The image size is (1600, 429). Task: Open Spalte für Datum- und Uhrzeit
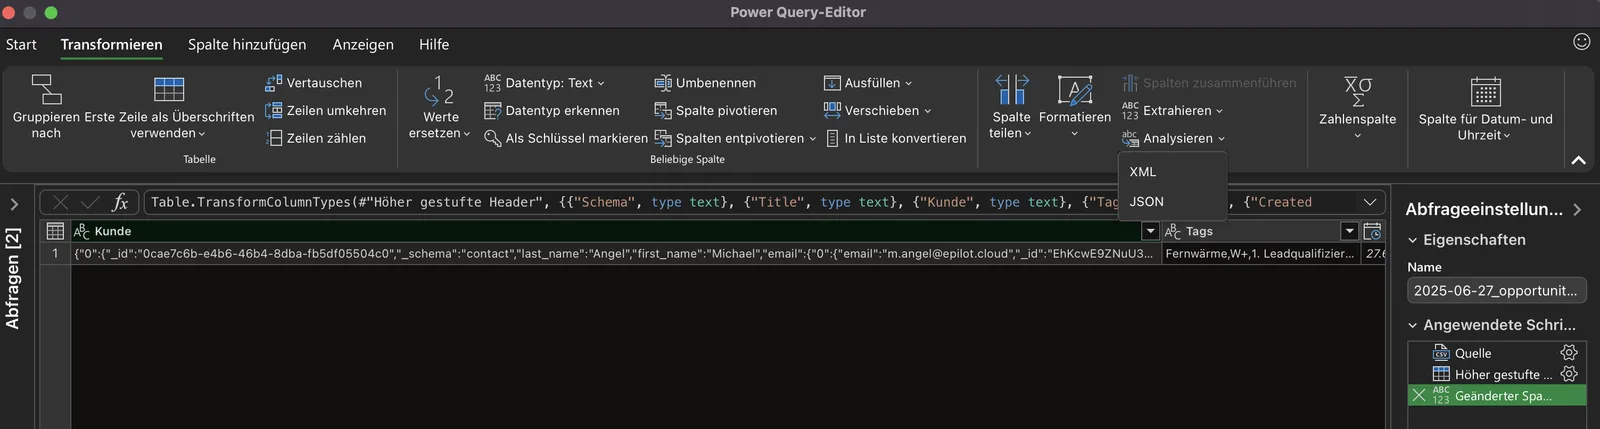(1485, 107)
